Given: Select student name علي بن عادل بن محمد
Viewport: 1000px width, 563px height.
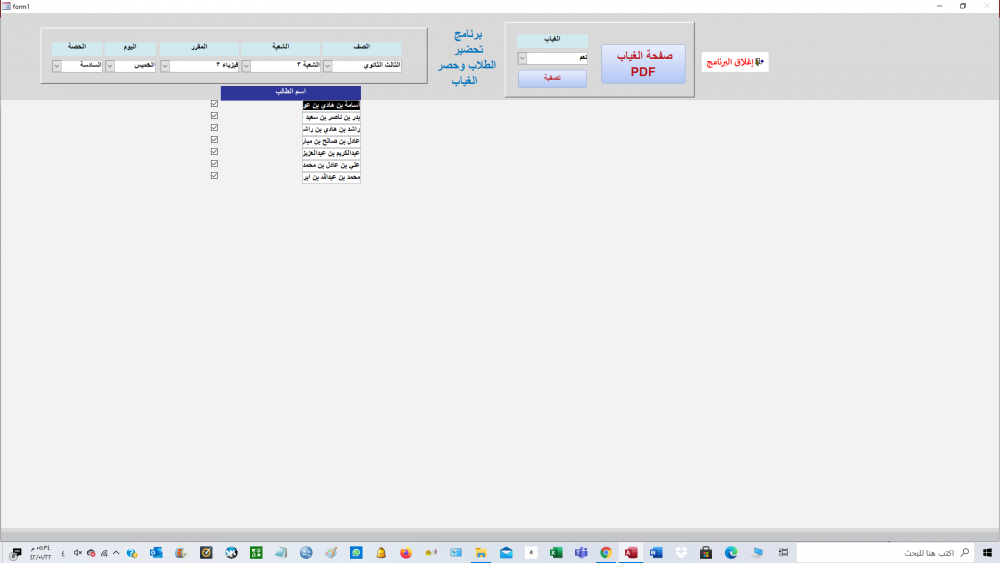Looking at the screenshot, I should tap(332, 165).
